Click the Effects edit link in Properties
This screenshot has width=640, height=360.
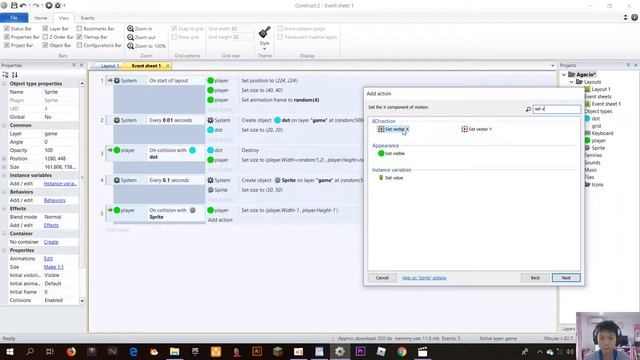click(51, 225)
